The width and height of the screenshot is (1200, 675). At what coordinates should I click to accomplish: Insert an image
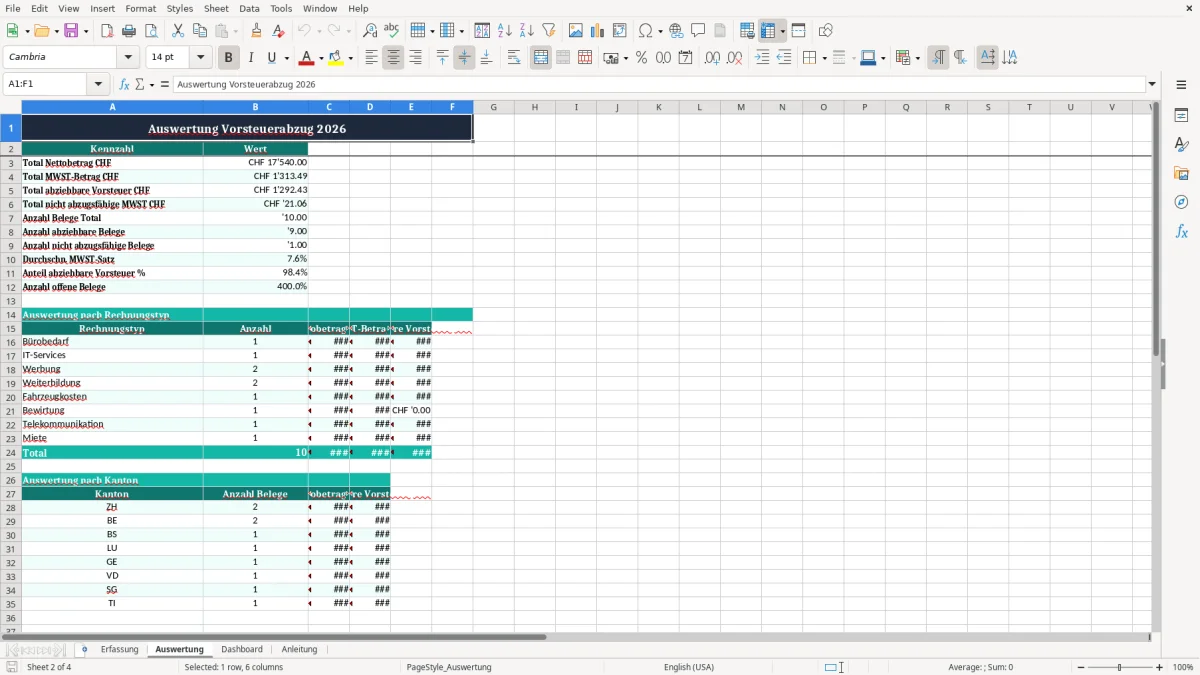[577, 31]
